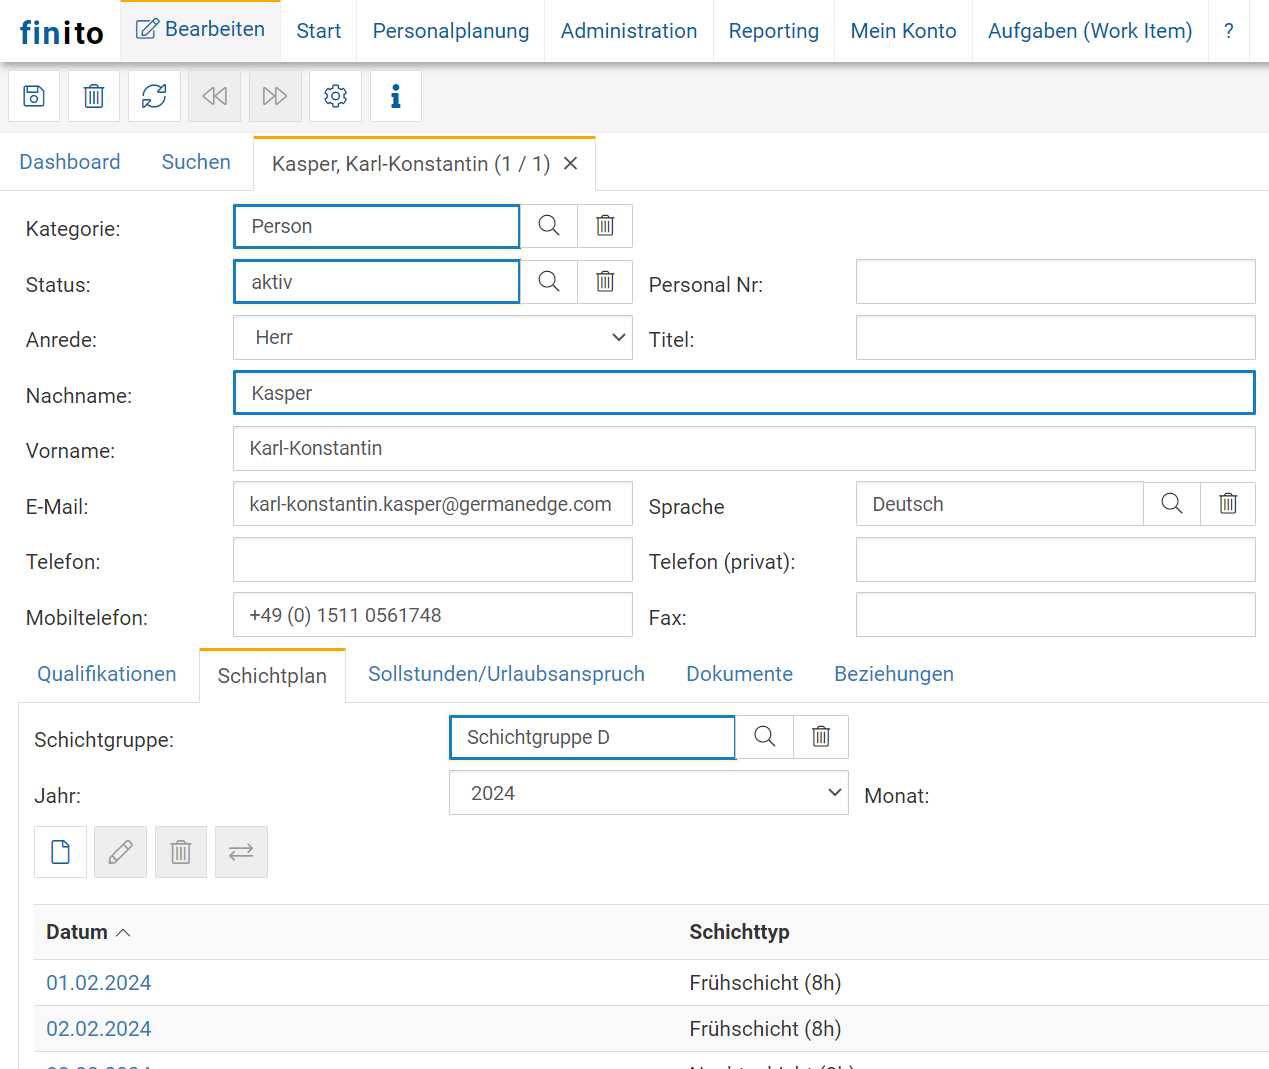
Task: Search for a Kategorie with magnifier icon
Action: [549, 226]
